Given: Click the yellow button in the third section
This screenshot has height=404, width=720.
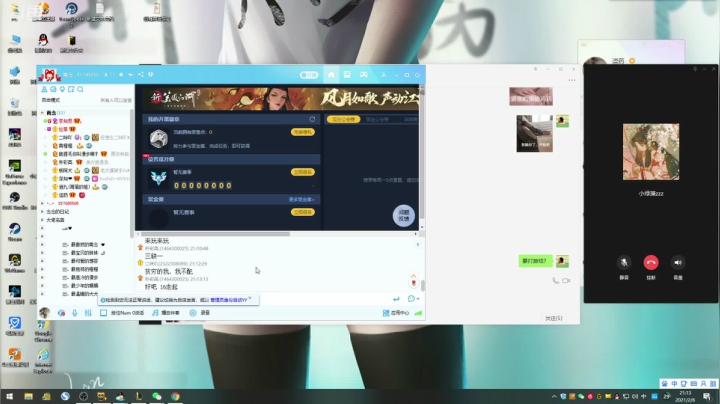Looking at the screenshot, I should 303,212.
